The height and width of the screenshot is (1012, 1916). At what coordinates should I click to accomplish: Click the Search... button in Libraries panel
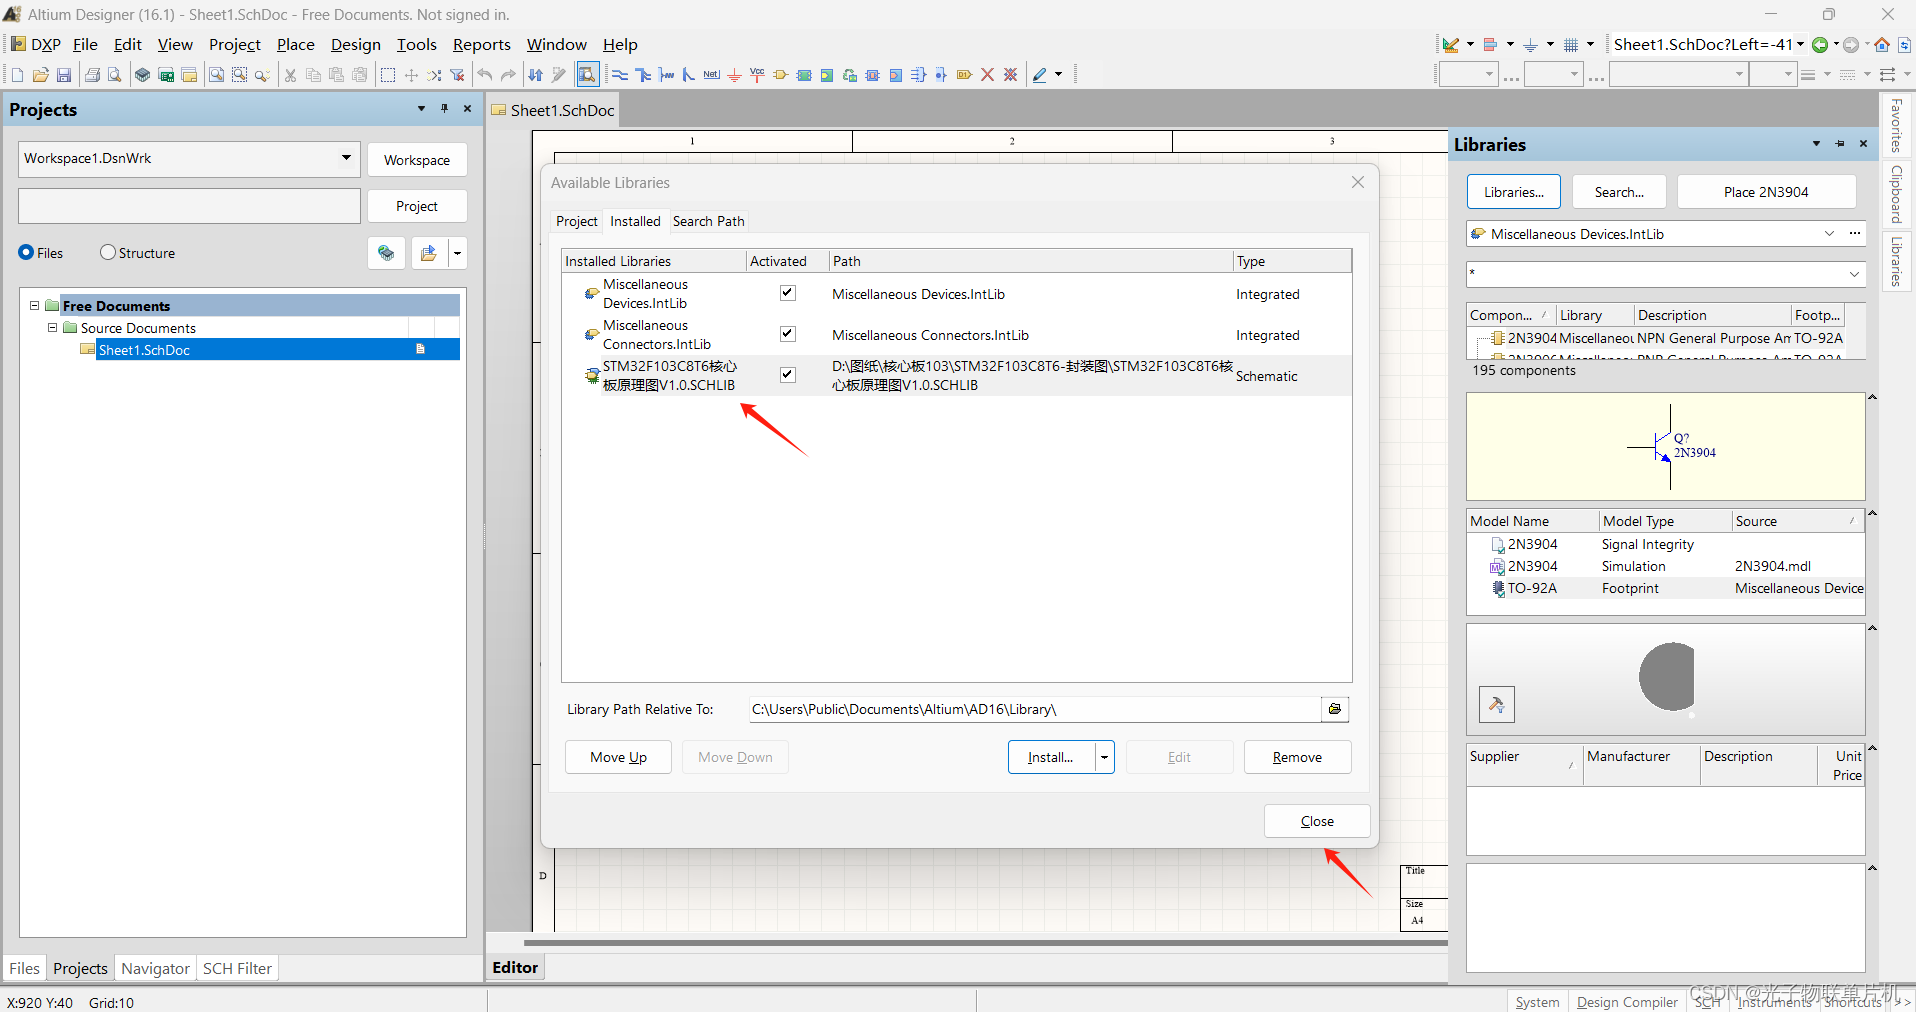[x=1619, y=192]
